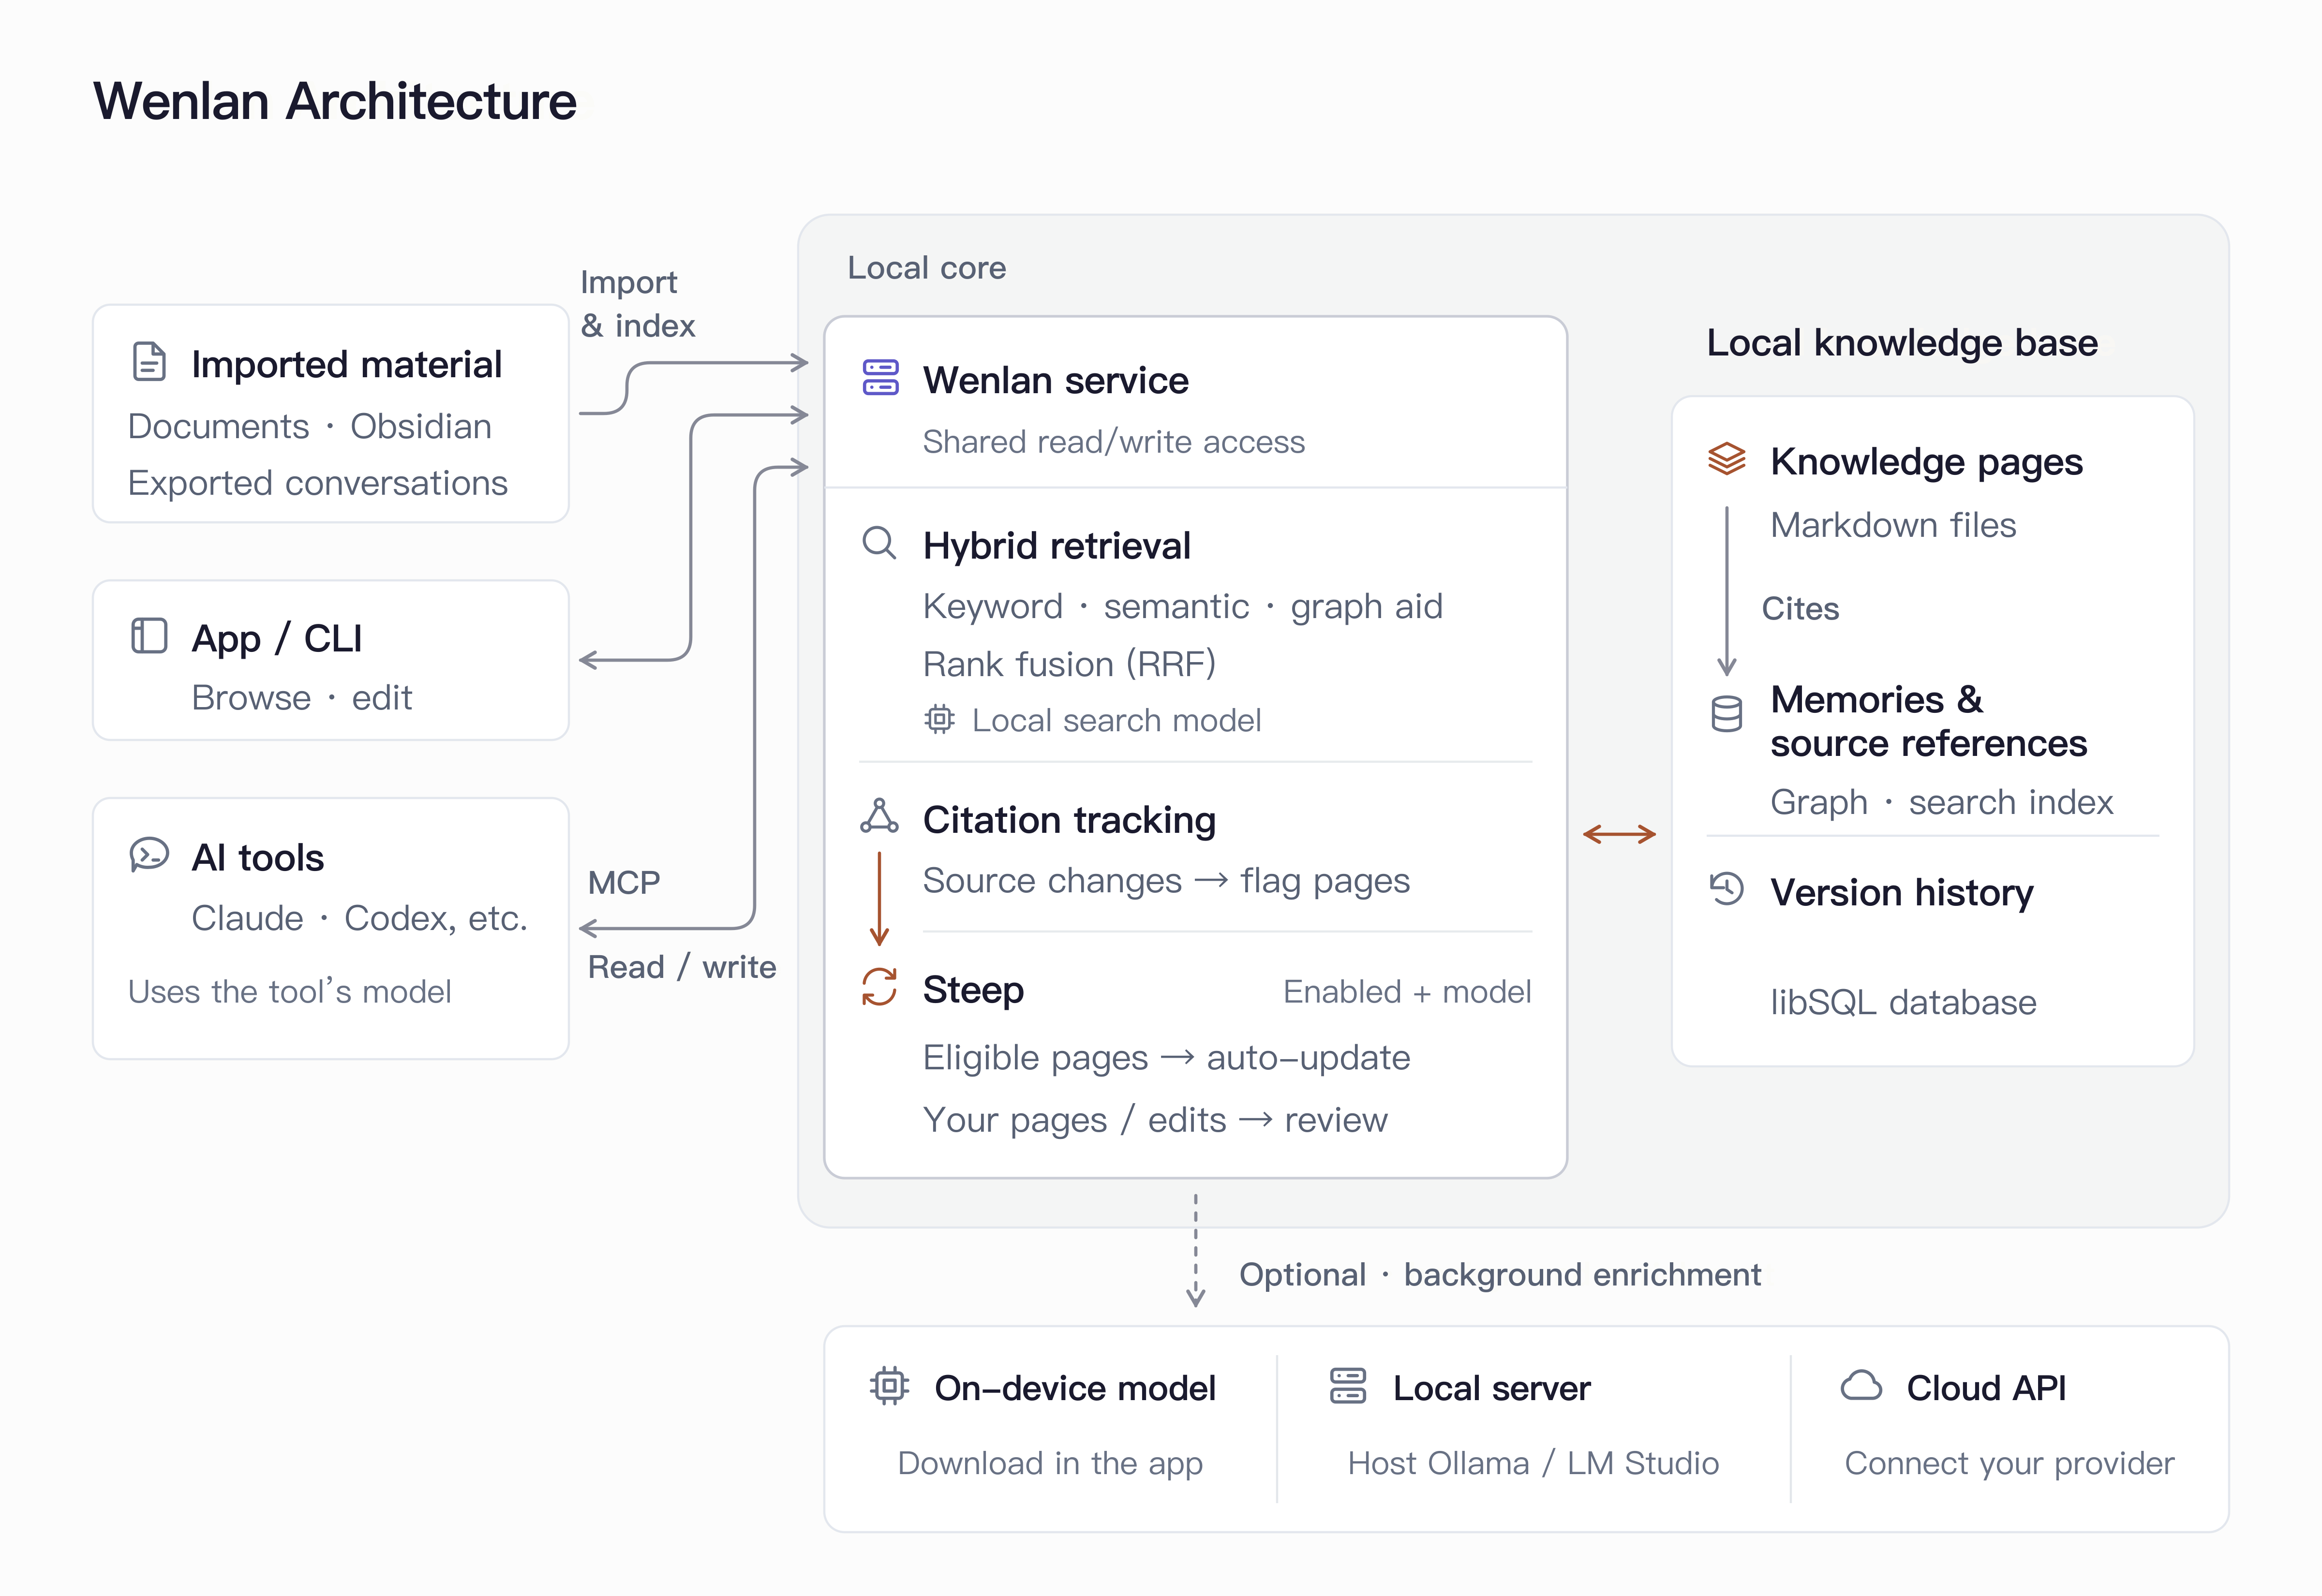Click the 'Local core' label
The image size is (2322, 1596).
927,268
